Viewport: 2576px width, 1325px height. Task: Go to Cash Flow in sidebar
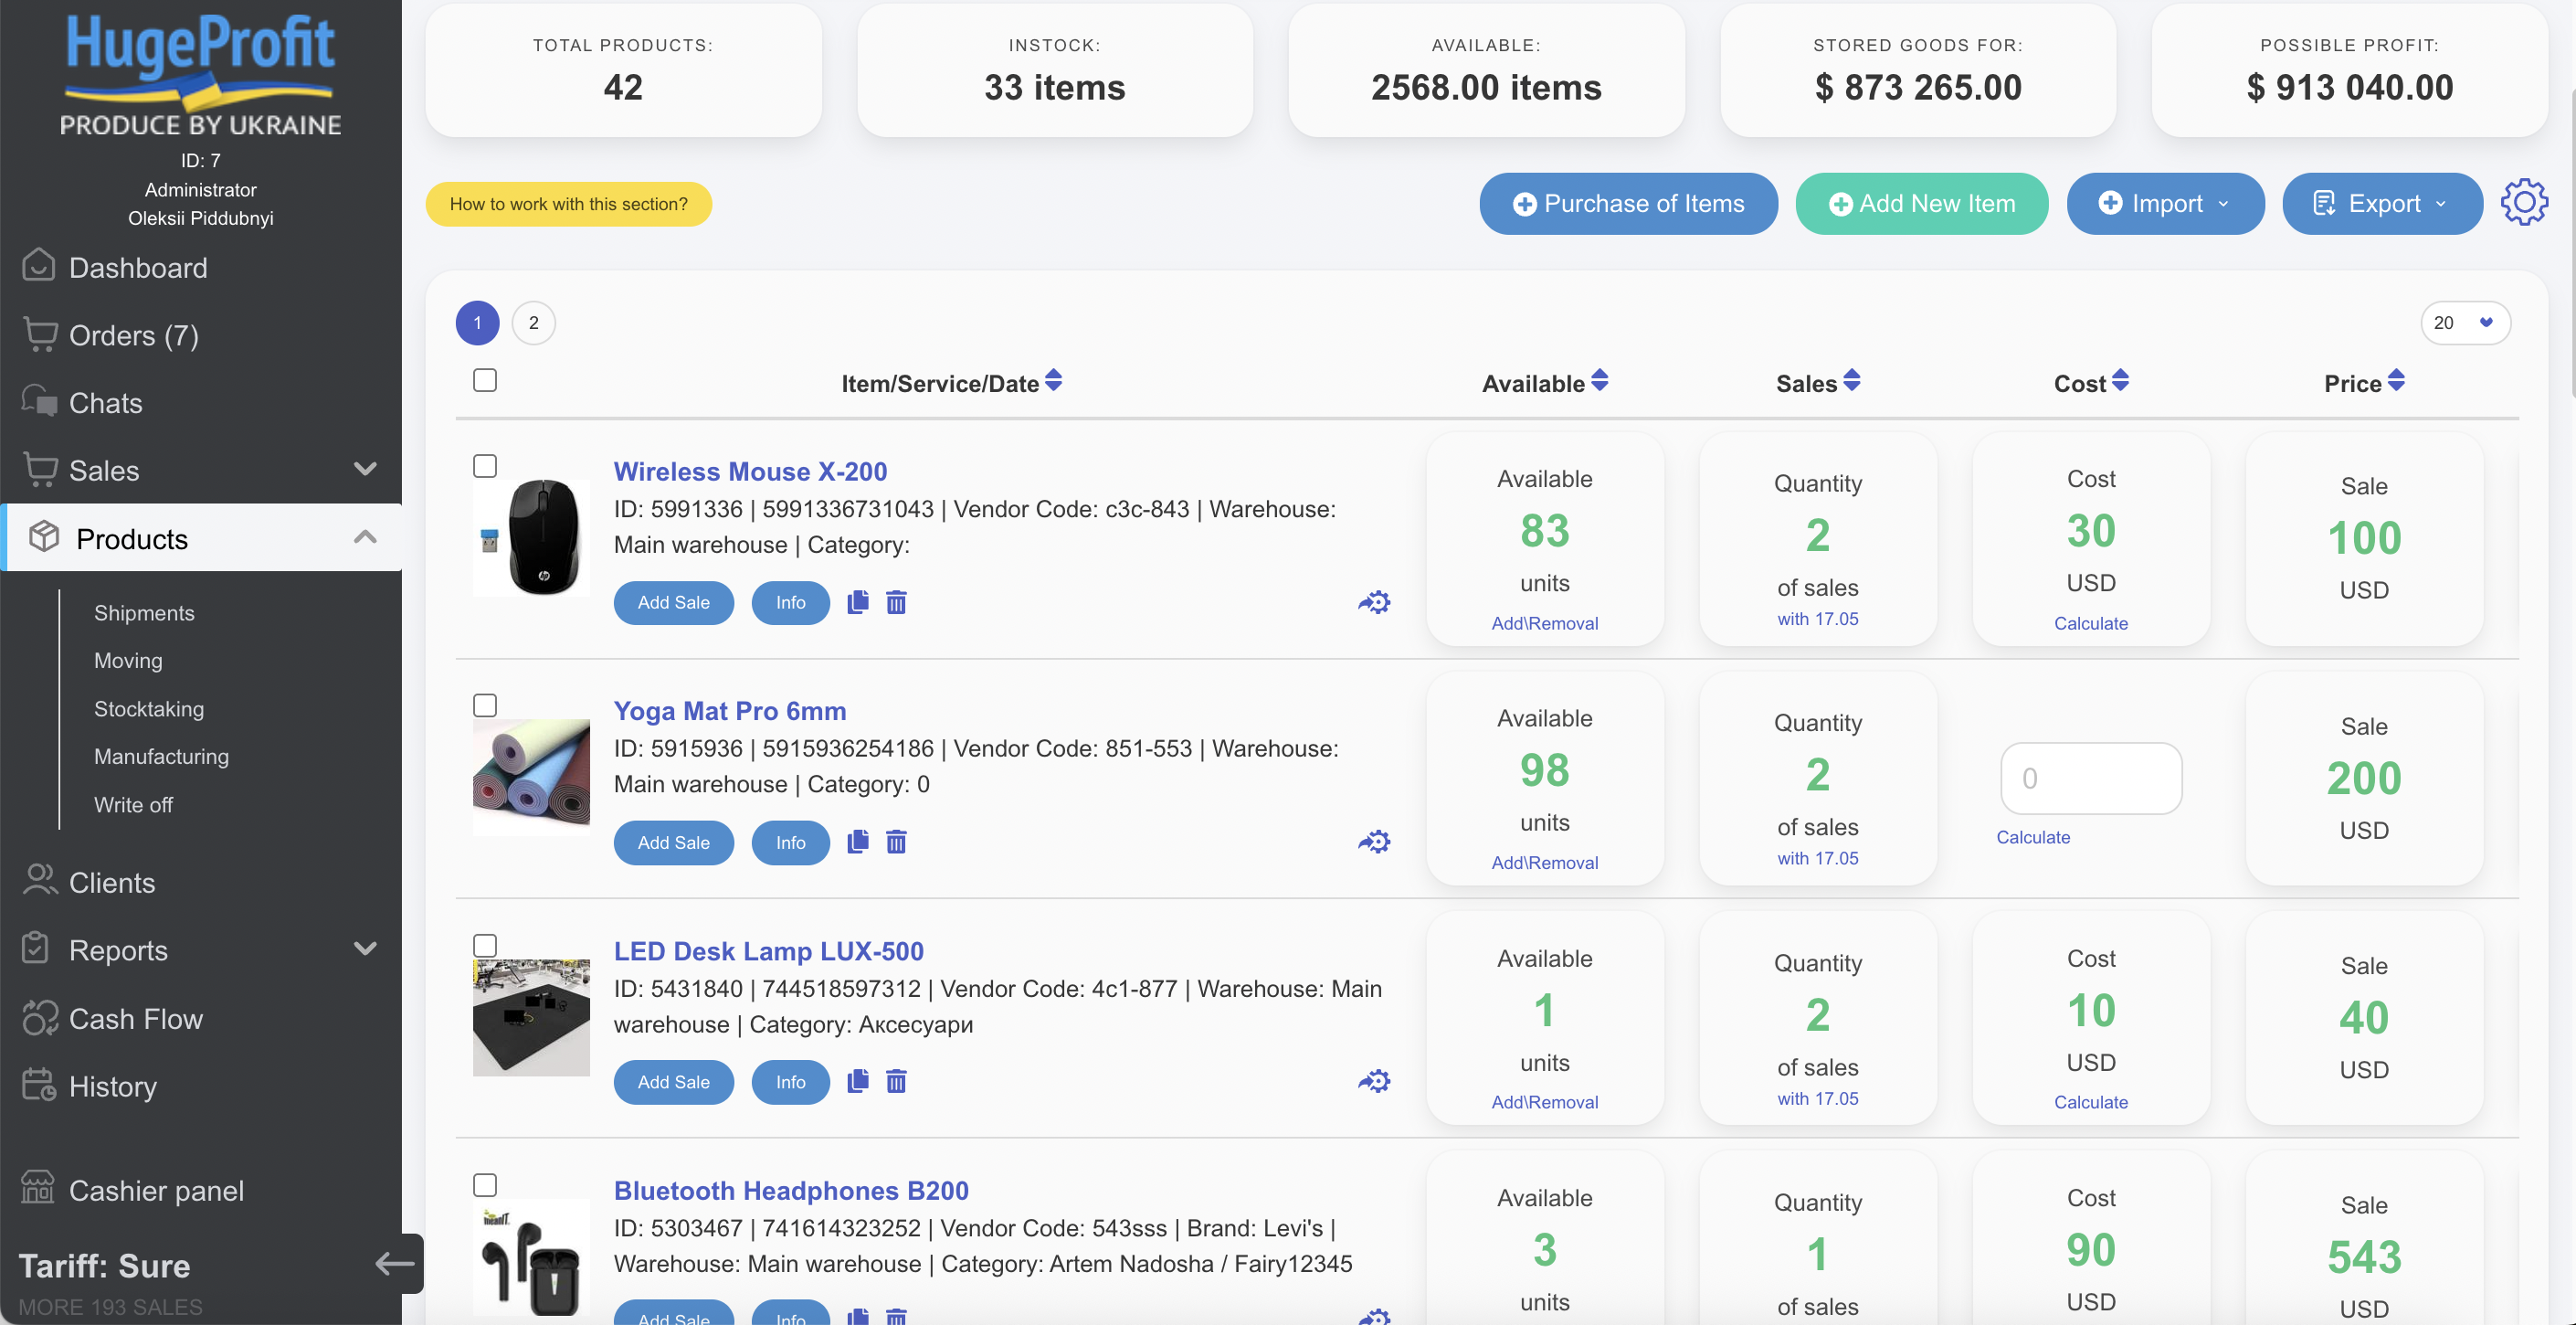(135, 1019)
